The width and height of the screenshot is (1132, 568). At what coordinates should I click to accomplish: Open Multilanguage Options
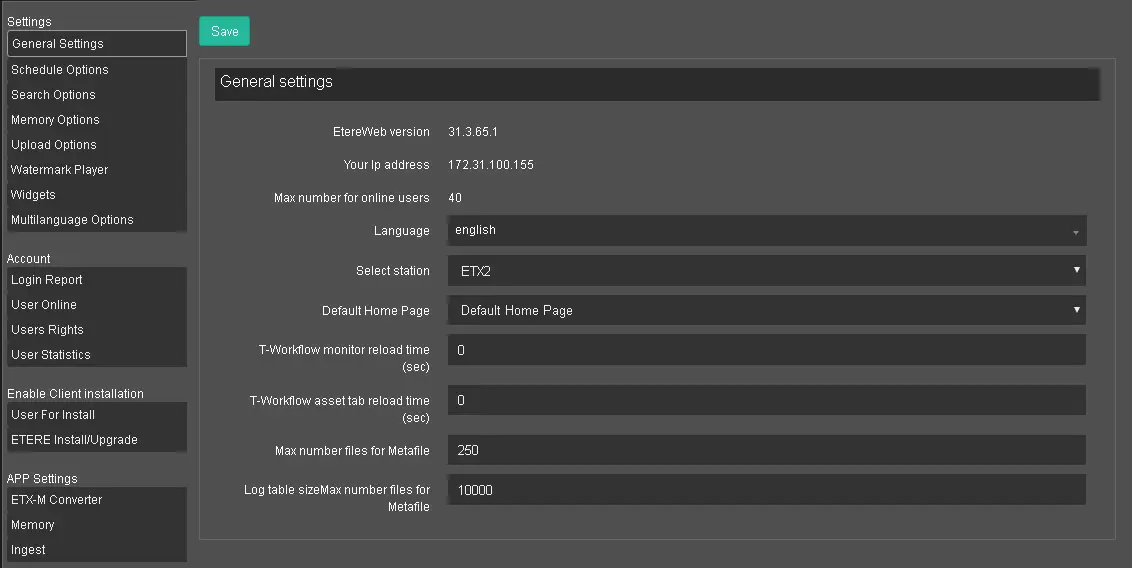(72, 220)
